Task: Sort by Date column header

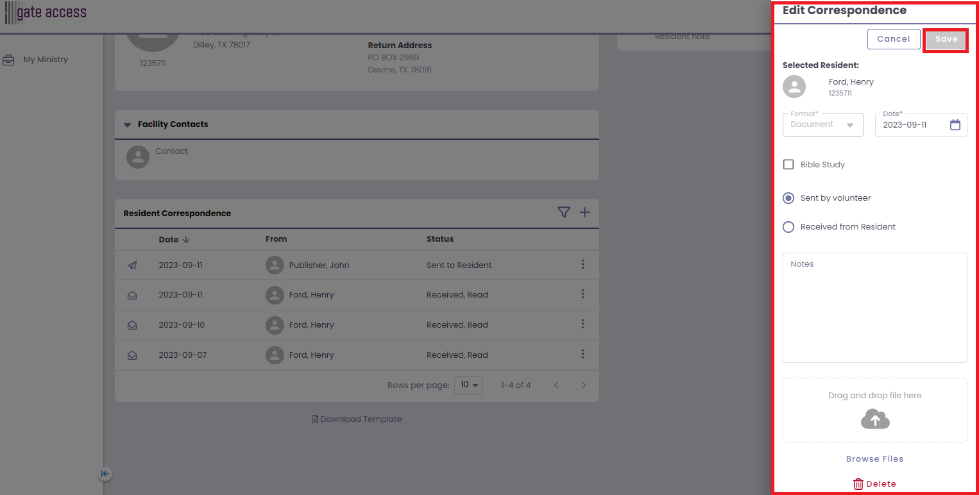Action: (174, 240)
